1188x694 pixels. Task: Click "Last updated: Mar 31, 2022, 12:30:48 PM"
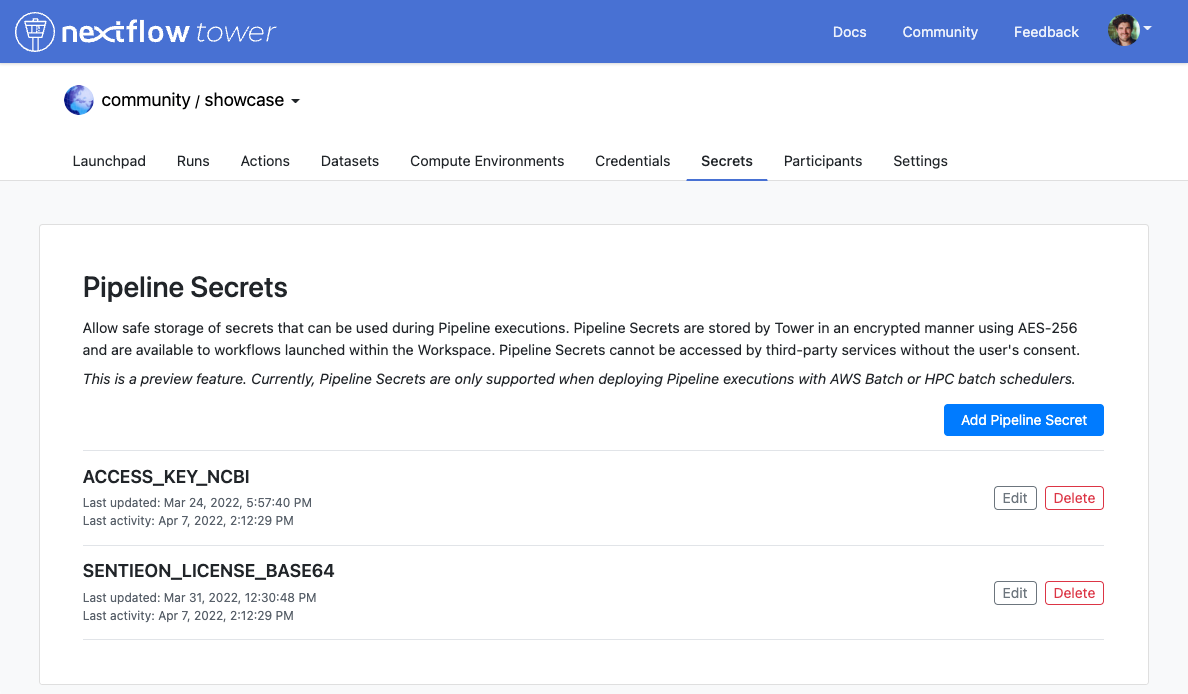tap(199, 597)
